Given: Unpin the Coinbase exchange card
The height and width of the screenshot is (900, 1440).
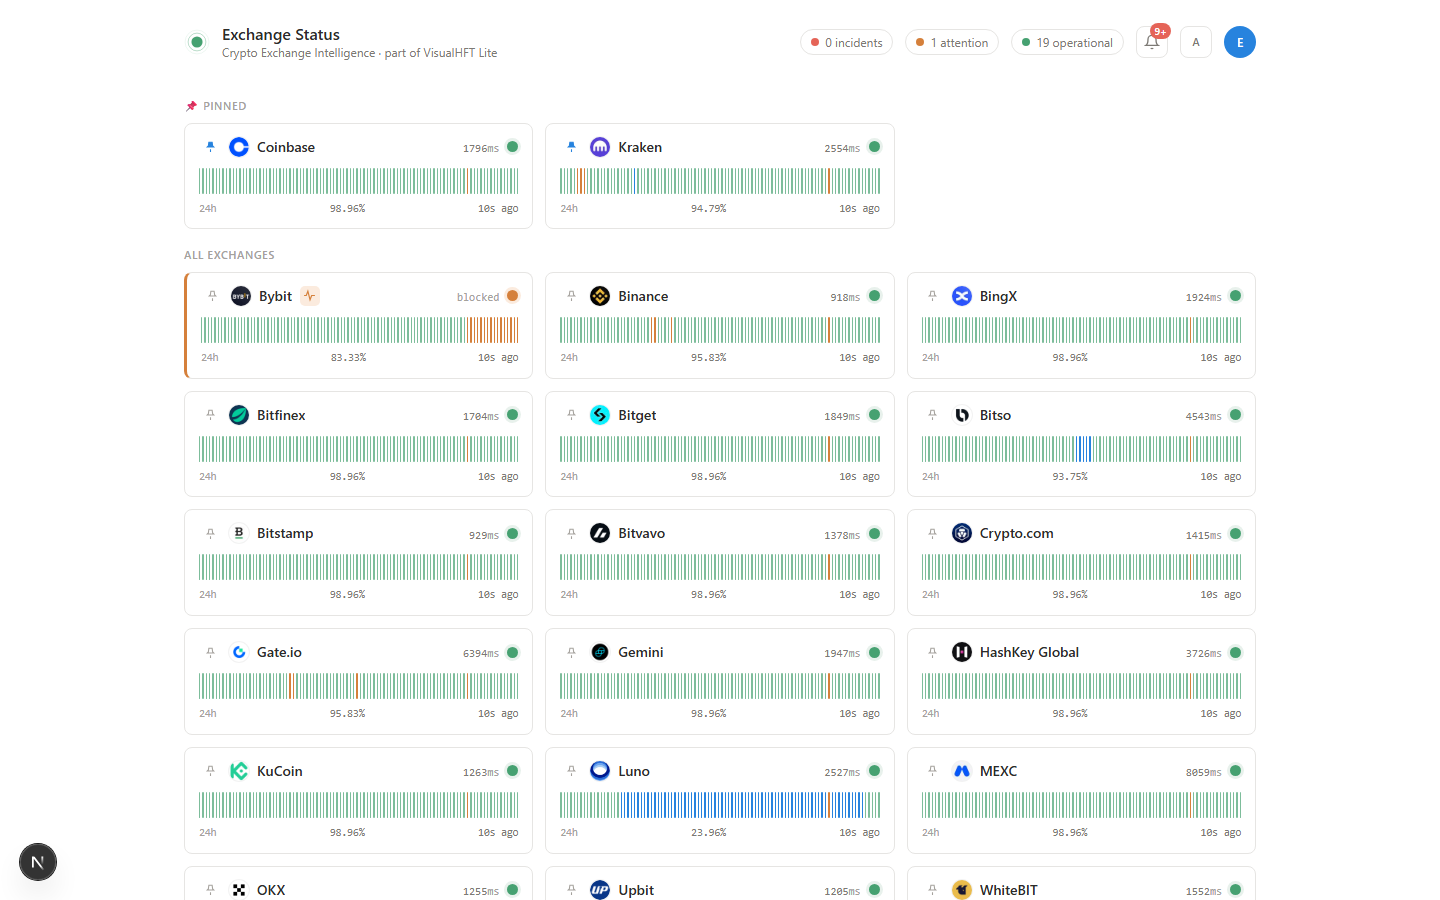Looking at the screenshot, I should (210, 147).
